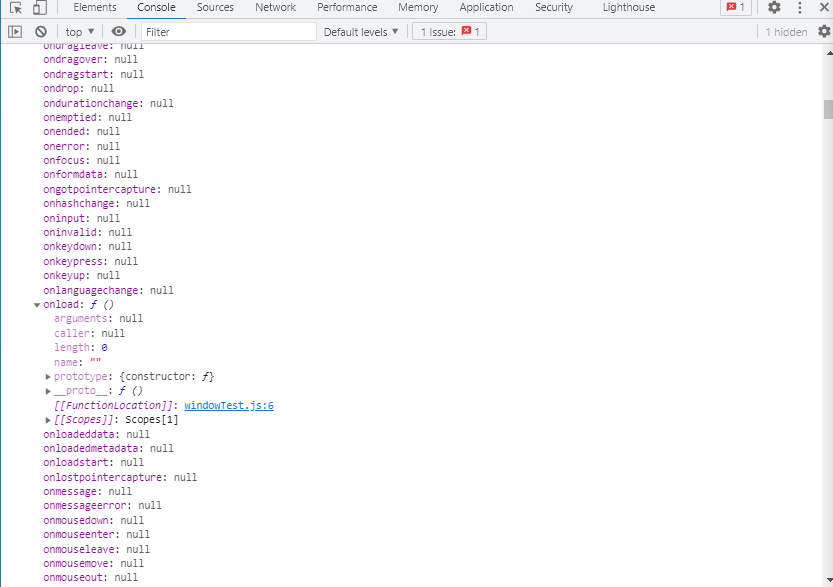Select the onerror property row
833x587 pixels.
tap(82, 146)
